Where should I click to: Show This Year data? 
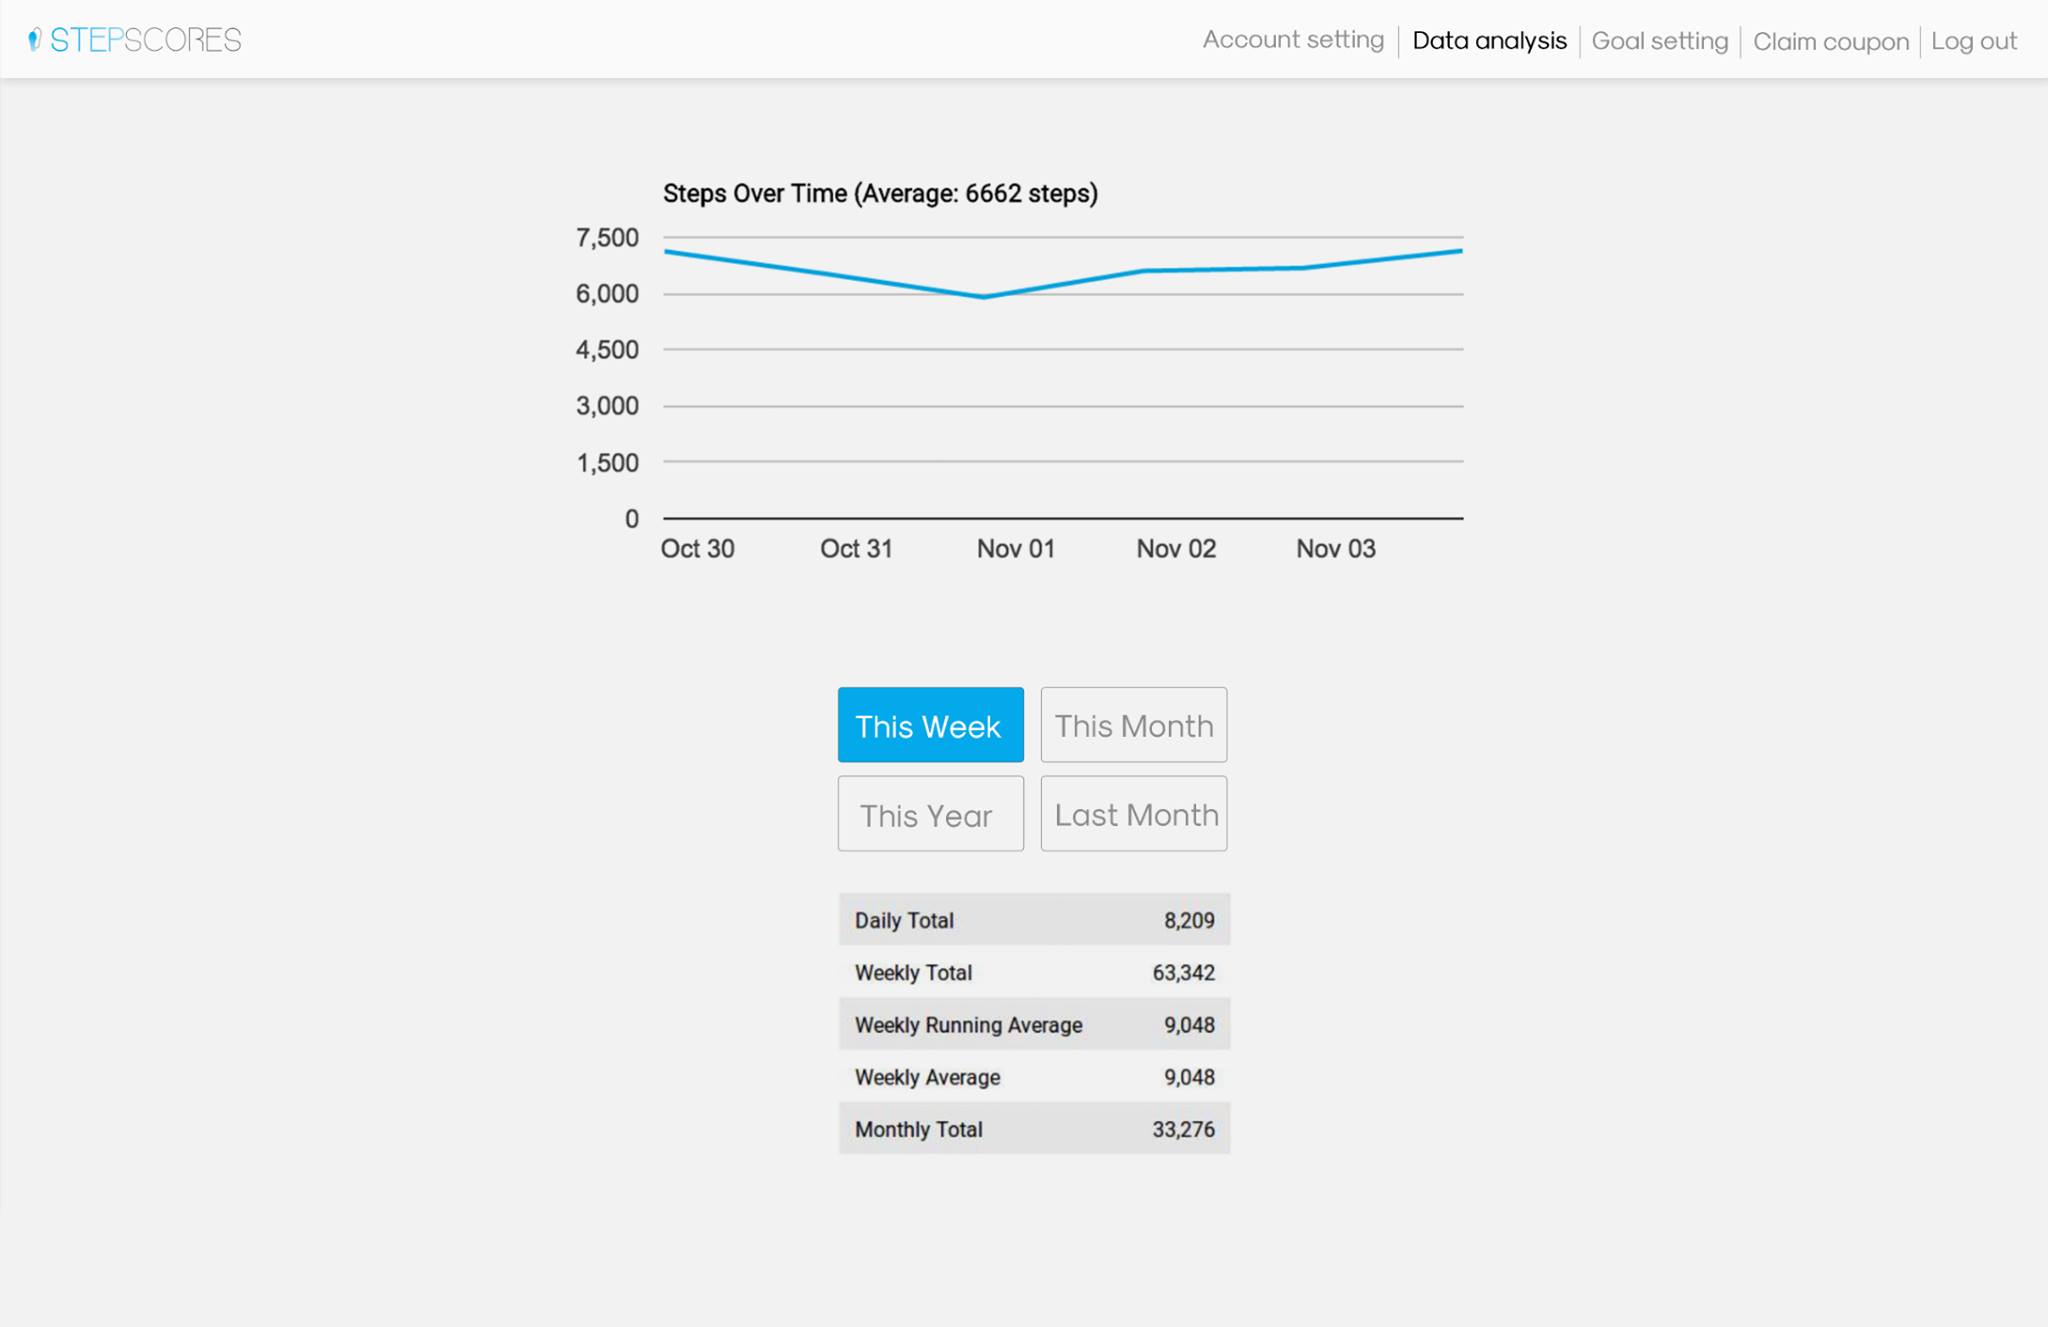[x=930, y=814]
